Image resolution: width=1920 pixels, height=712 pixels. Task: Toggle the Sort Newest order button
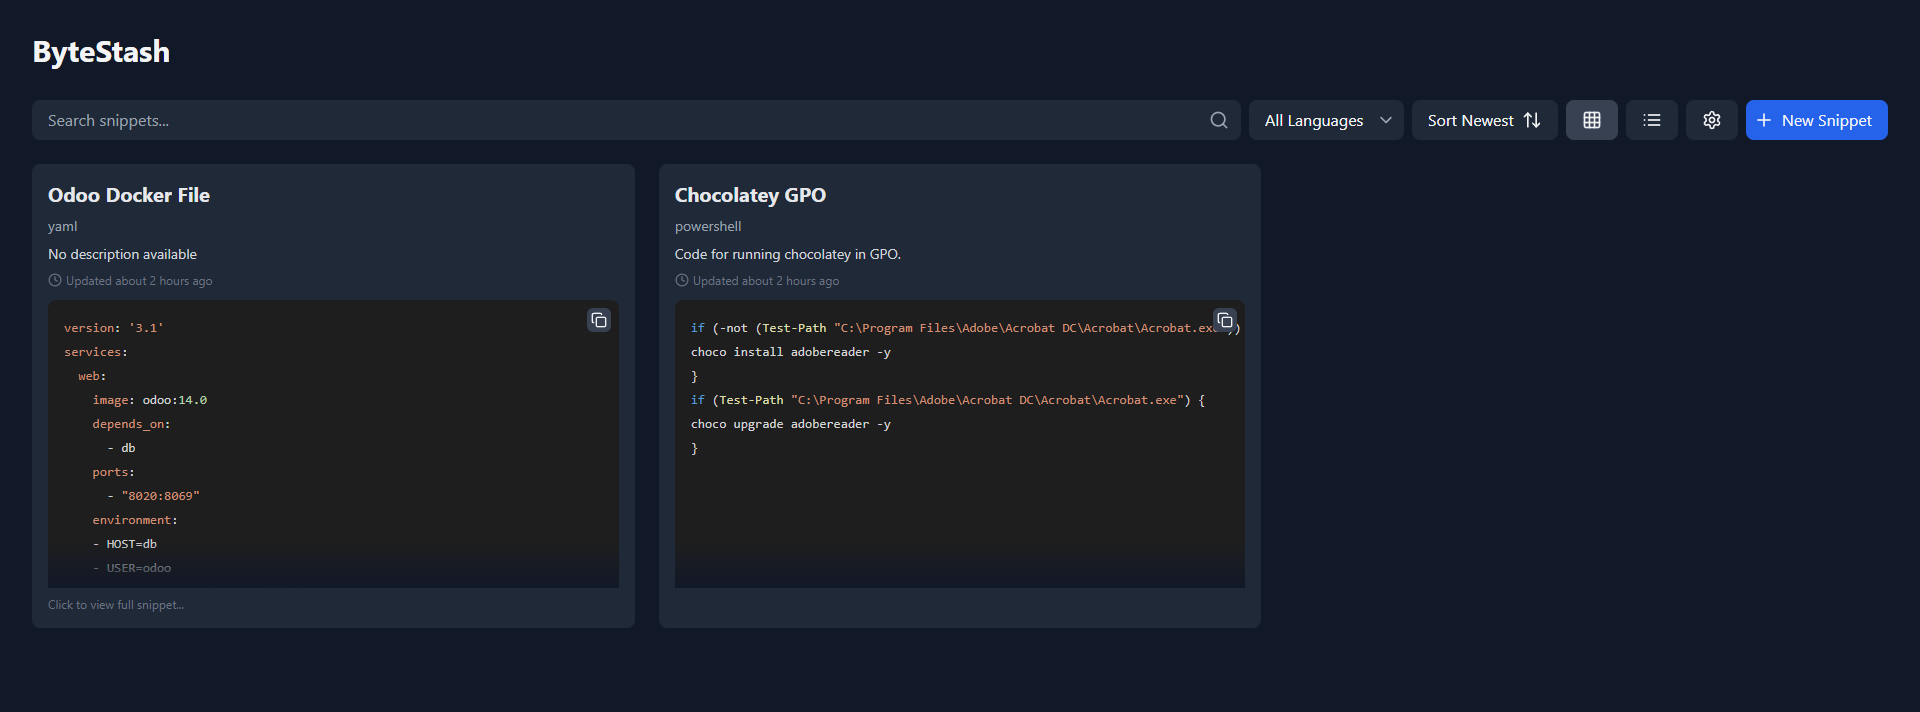(1484, 120)
